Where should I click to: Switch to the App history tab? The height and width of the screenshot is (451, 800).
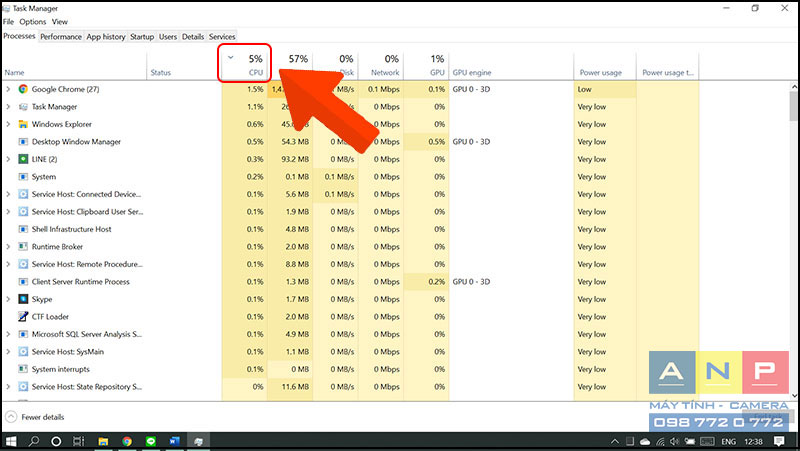click(x=106, y=37)
